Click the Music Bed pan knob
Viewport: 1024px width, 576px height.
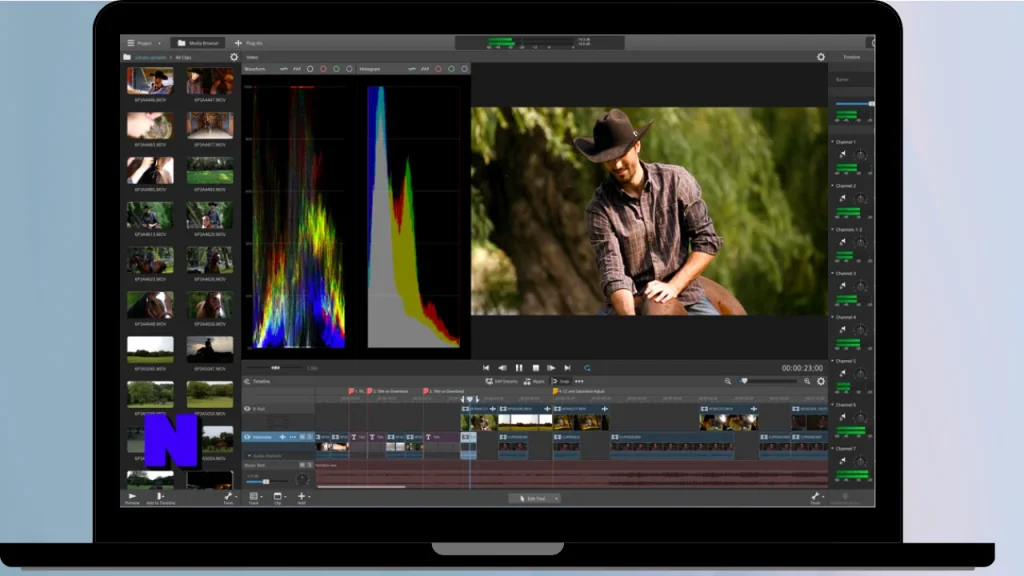tap(302, 480)
